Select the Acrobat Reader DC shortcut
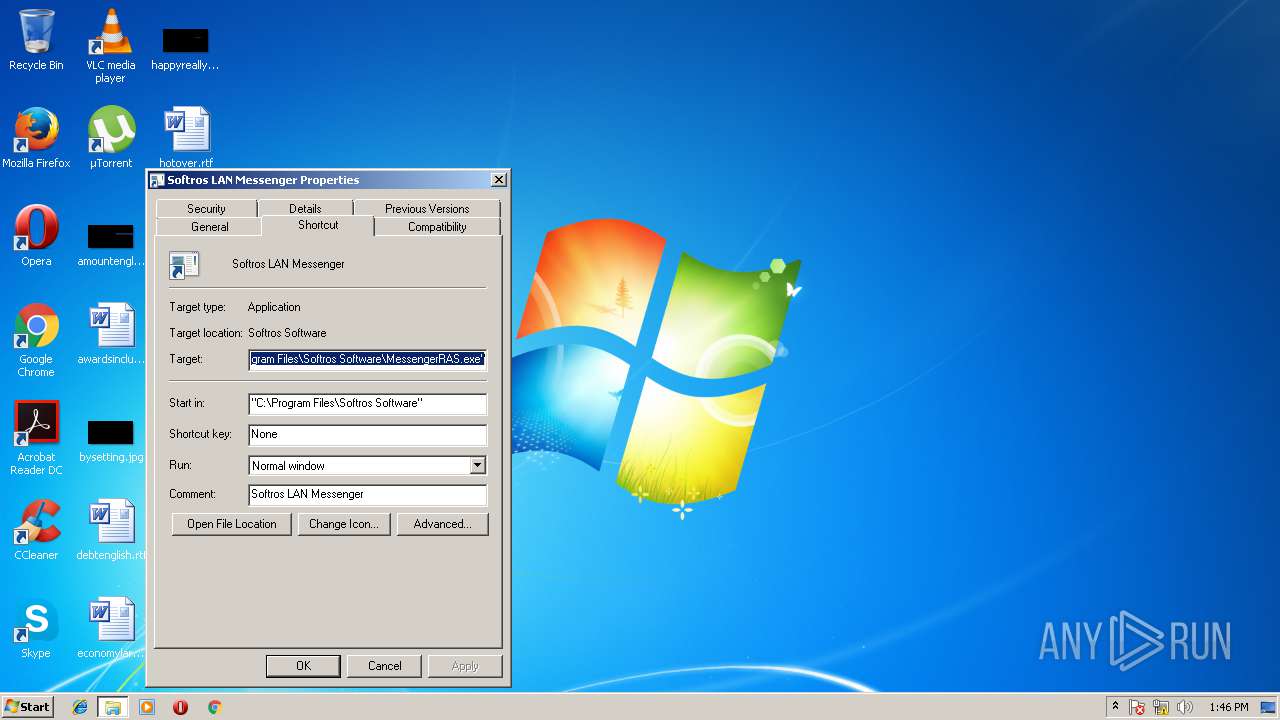 pos(36,438)
